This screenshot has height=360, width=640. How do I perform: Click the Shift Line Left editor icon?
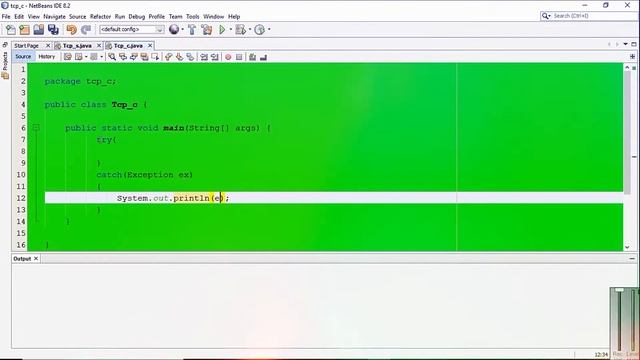click(204, 57)
